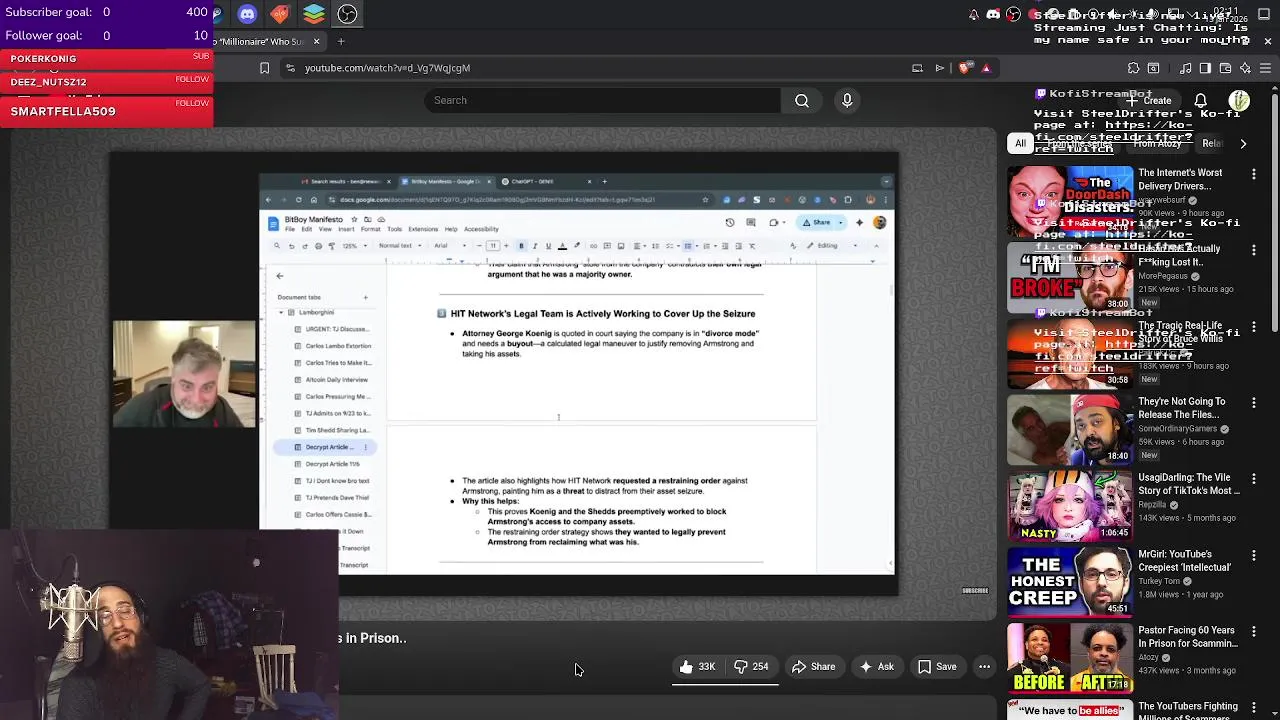Image resolution: width=1280 pixels, height=720 pixels.
Task: Open more video actions ellipsis
Action: (984, 667)
